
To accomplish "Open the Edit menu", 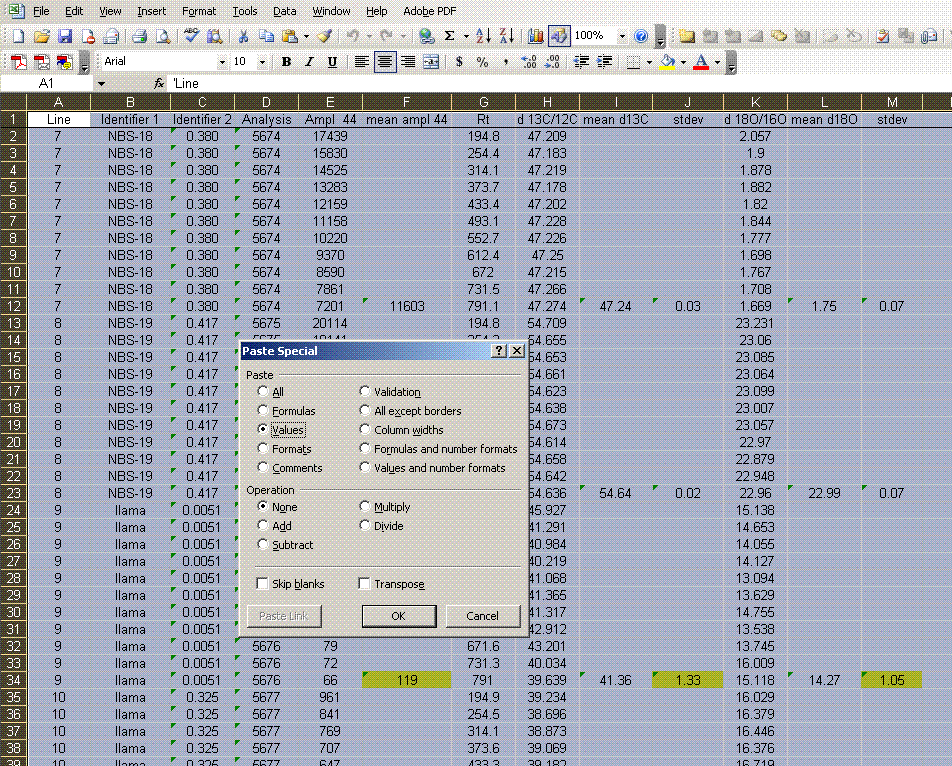I will [74, 11].
